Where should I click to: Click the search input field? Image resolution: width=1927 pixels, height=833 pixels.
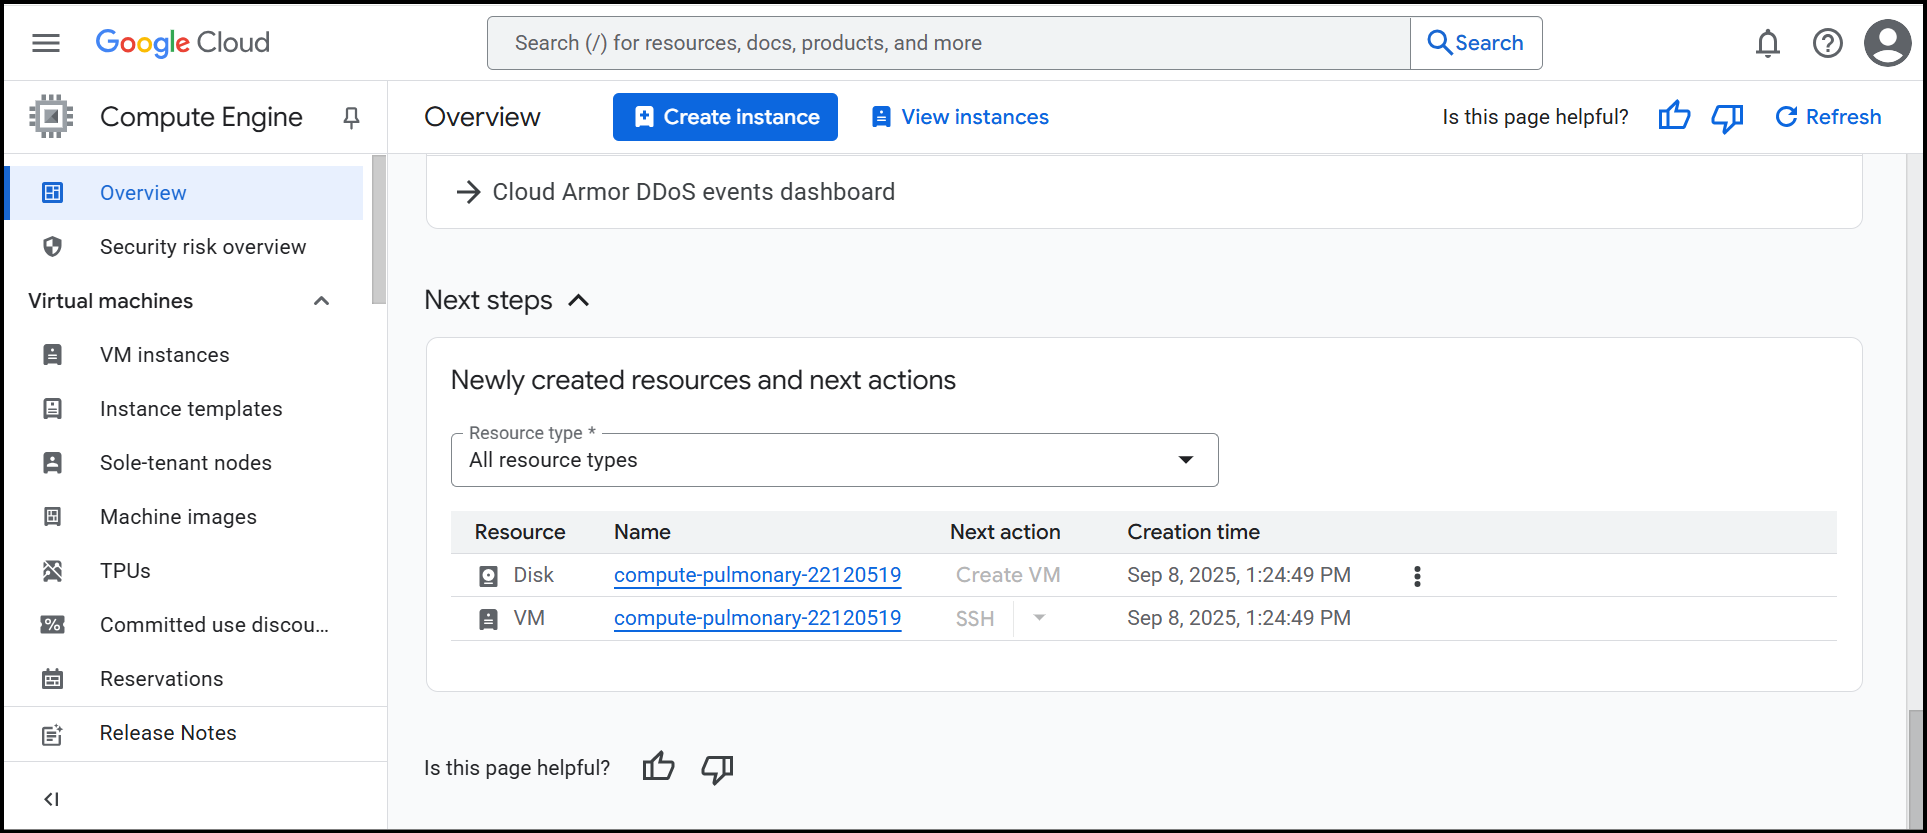[948, 43]
